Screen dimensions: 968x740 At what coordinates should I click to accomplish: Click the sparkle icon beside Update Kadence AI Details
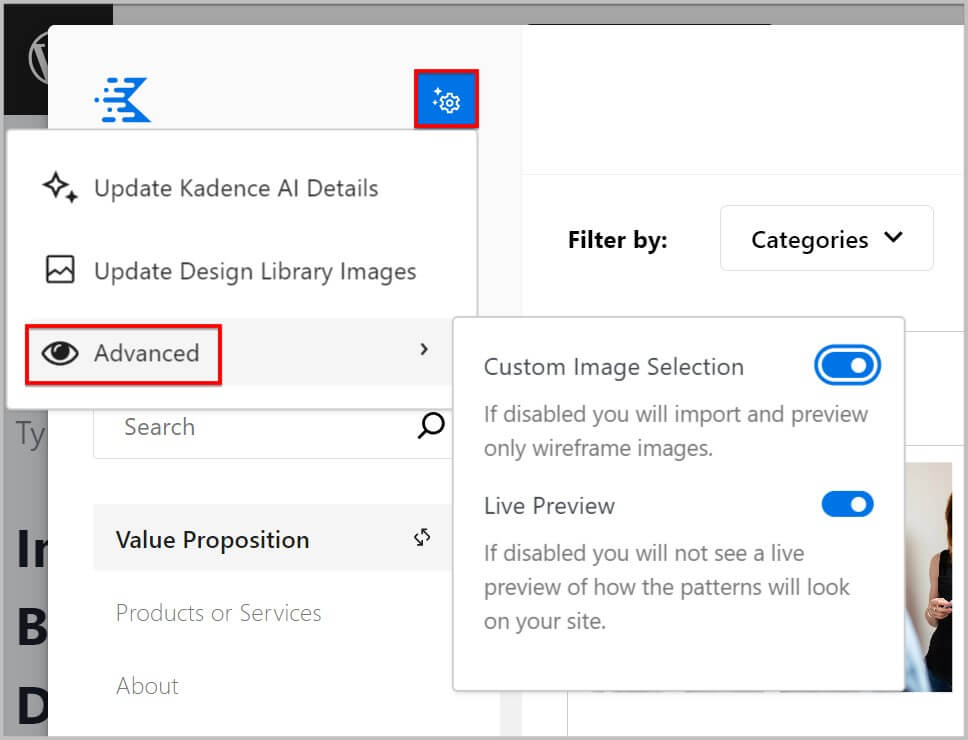coord(60,188)
